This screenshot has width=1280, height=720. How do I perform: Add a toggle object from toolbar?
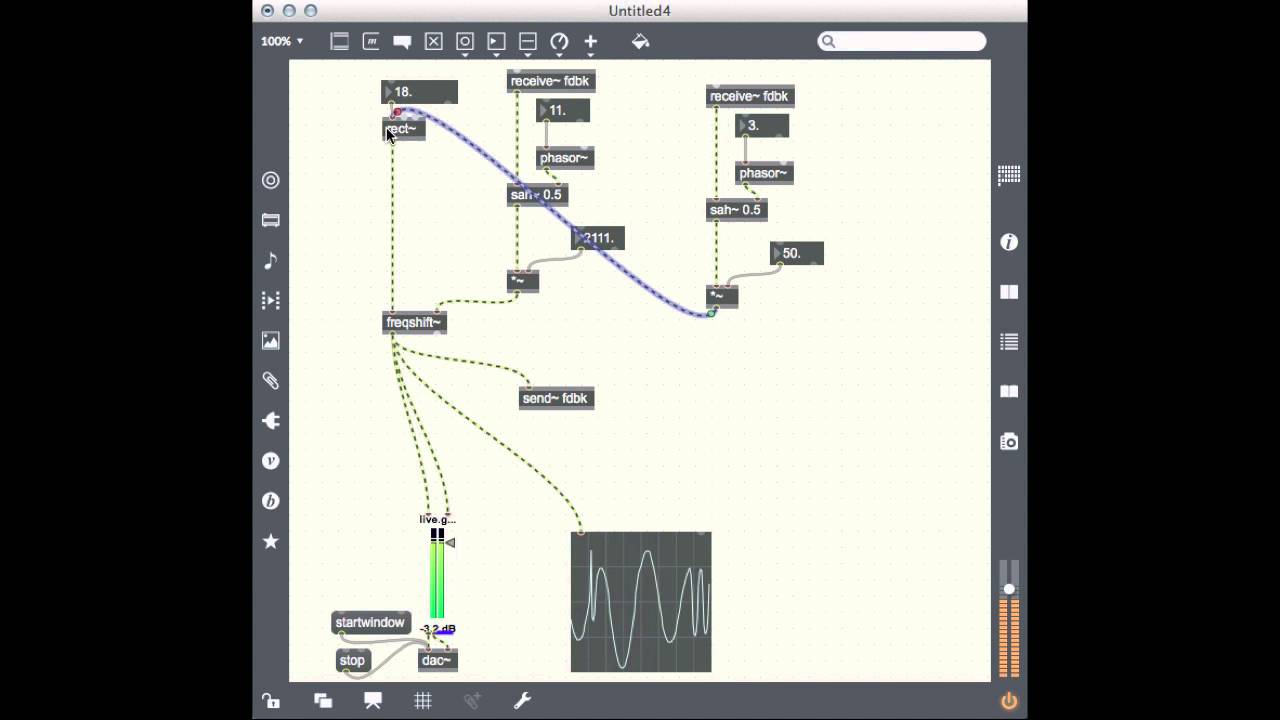pyautogui.click(x=433, y=41)
